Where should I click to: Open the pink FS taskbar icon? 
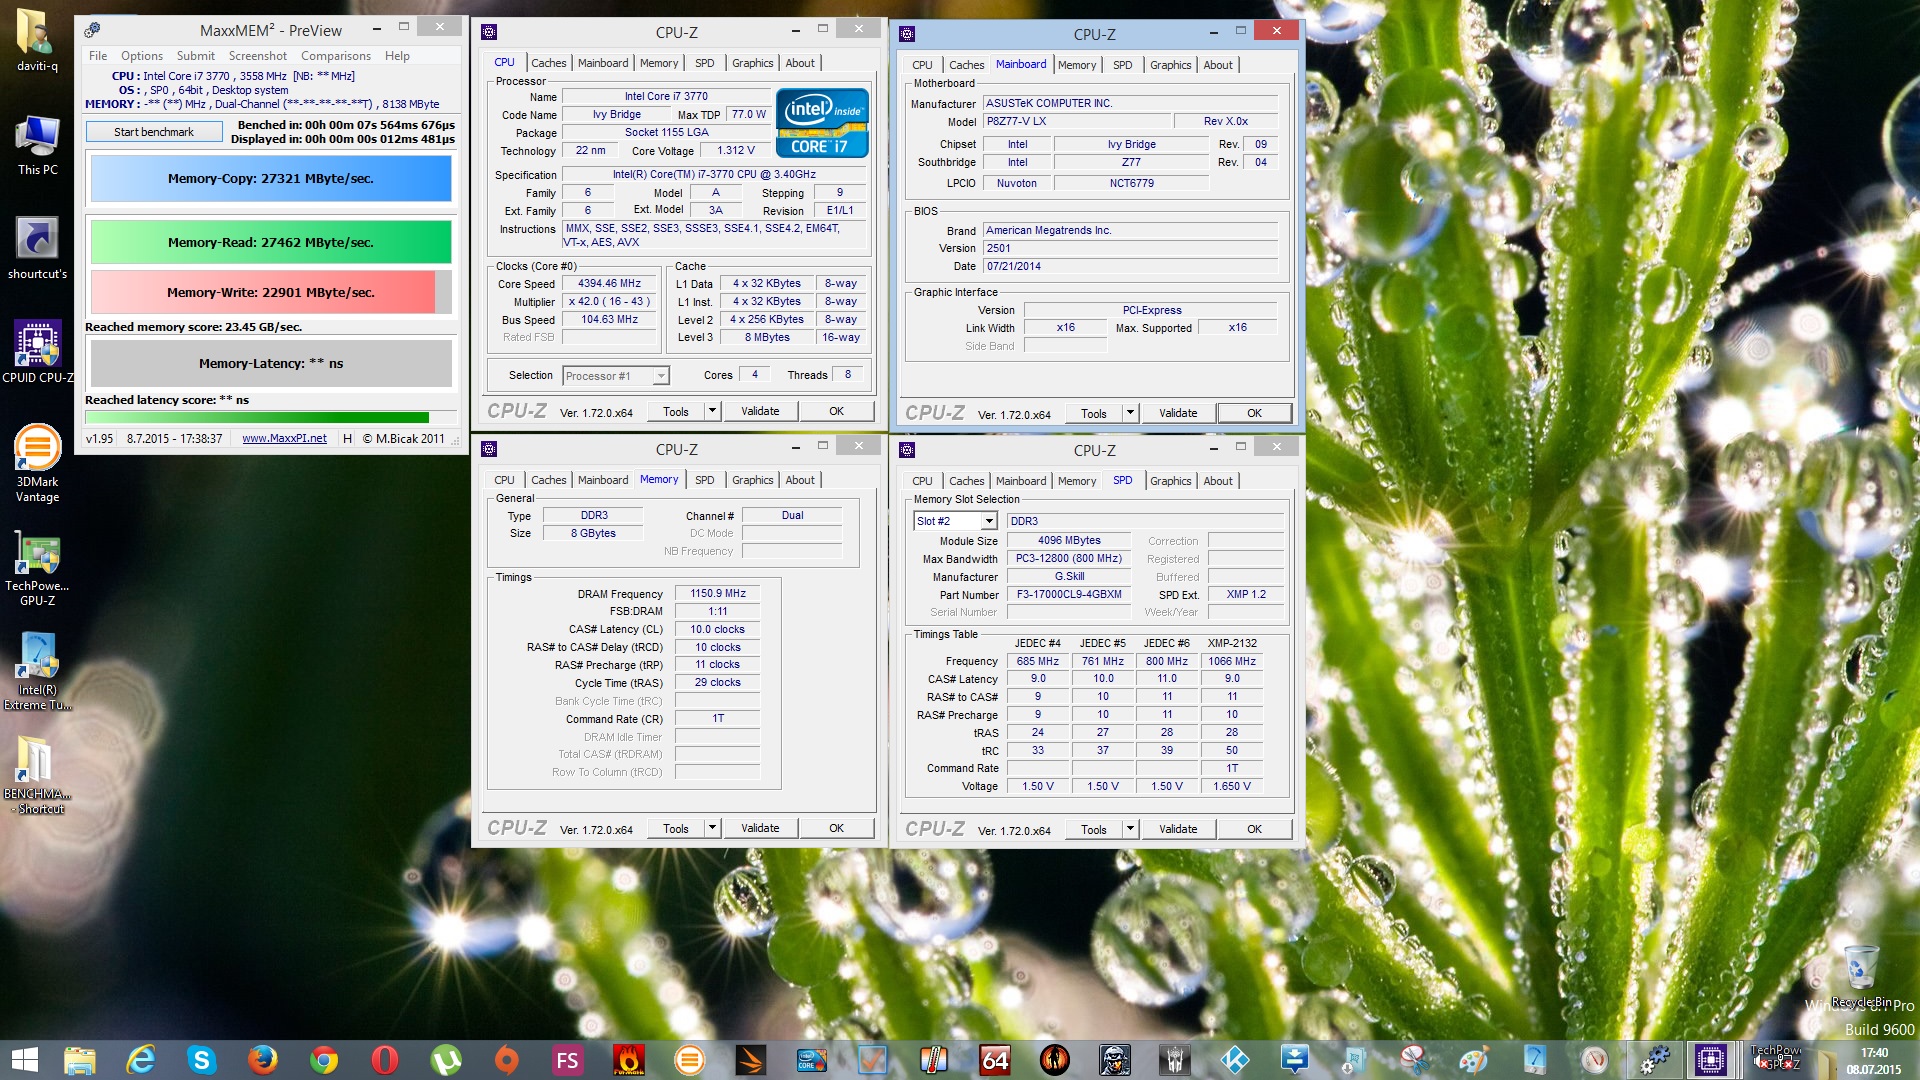[x=567, y=1060]
